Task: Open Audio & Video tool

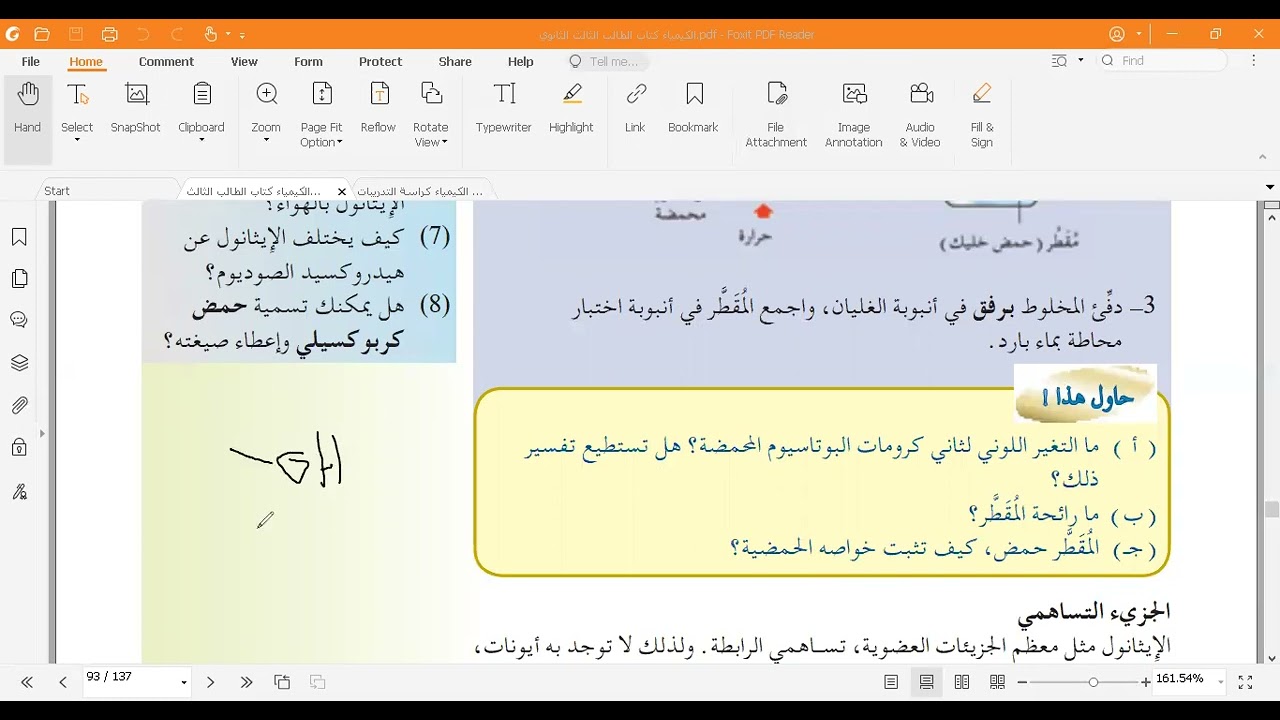Action: (x=920, y=115)
